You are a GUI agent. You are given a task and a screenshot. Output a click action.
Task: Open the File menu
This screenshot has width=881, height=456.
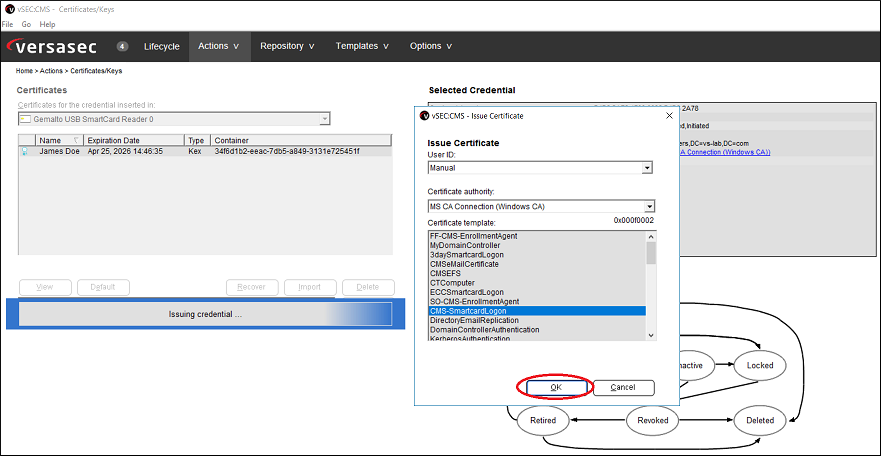click(7, 25)
